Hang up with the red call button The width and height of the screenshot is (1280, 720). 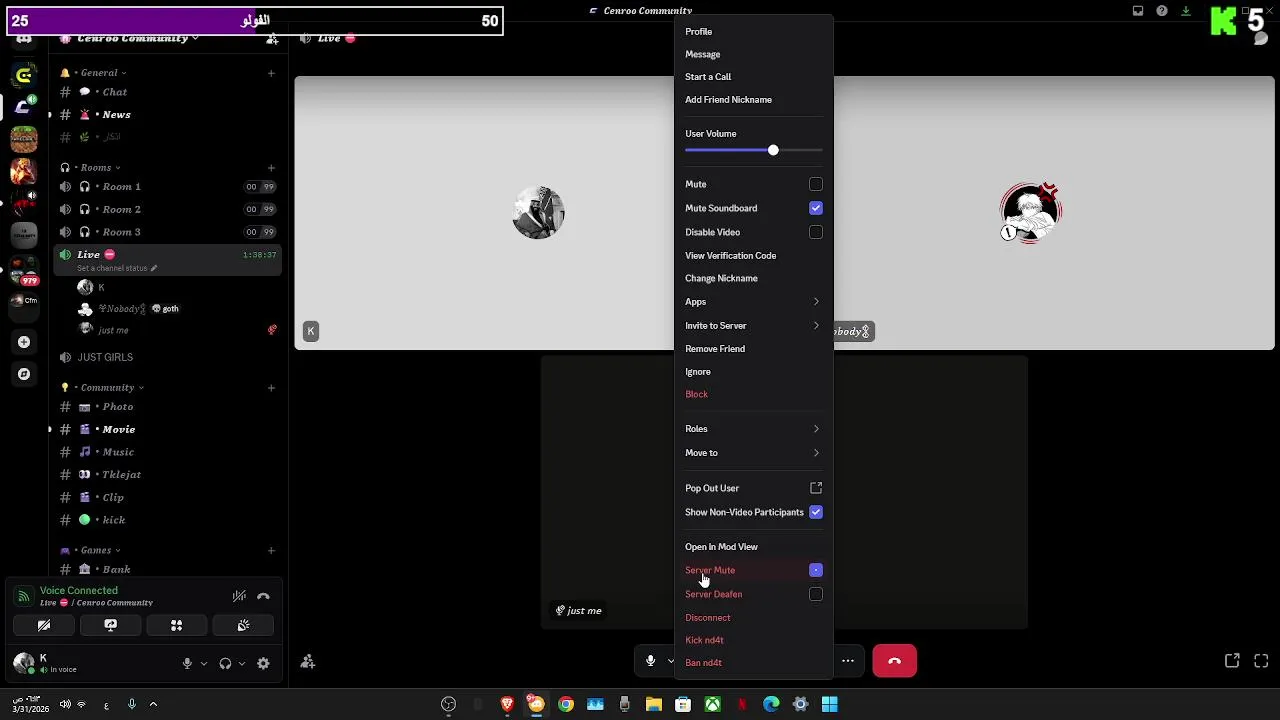(x=894, y=661)
